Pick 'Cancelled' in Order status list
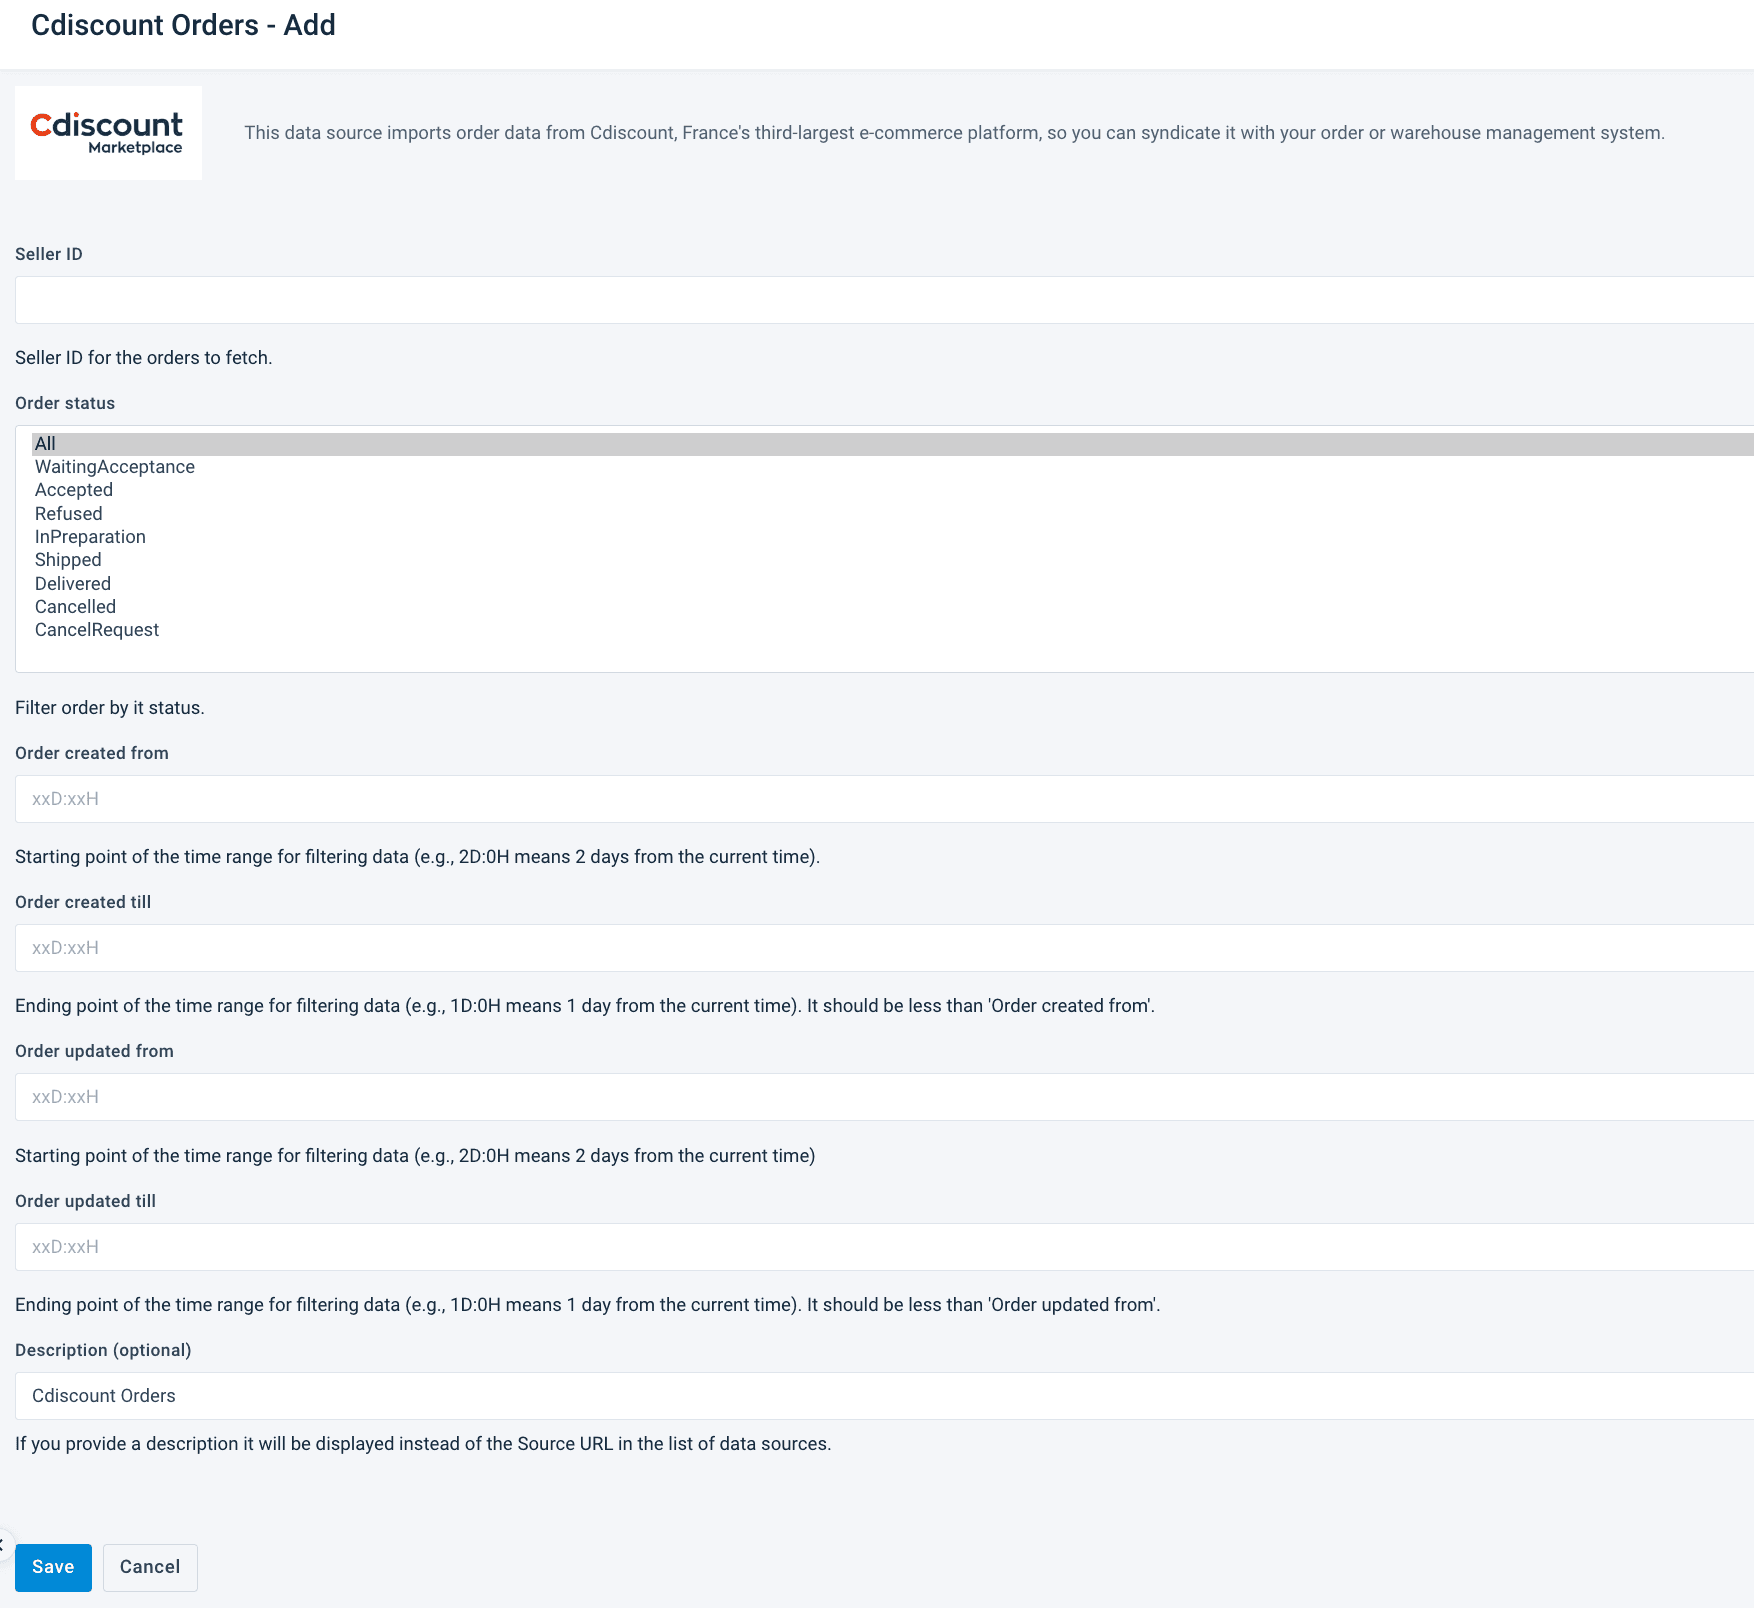The image size is (1754, 1608). [x=75, y=607]
